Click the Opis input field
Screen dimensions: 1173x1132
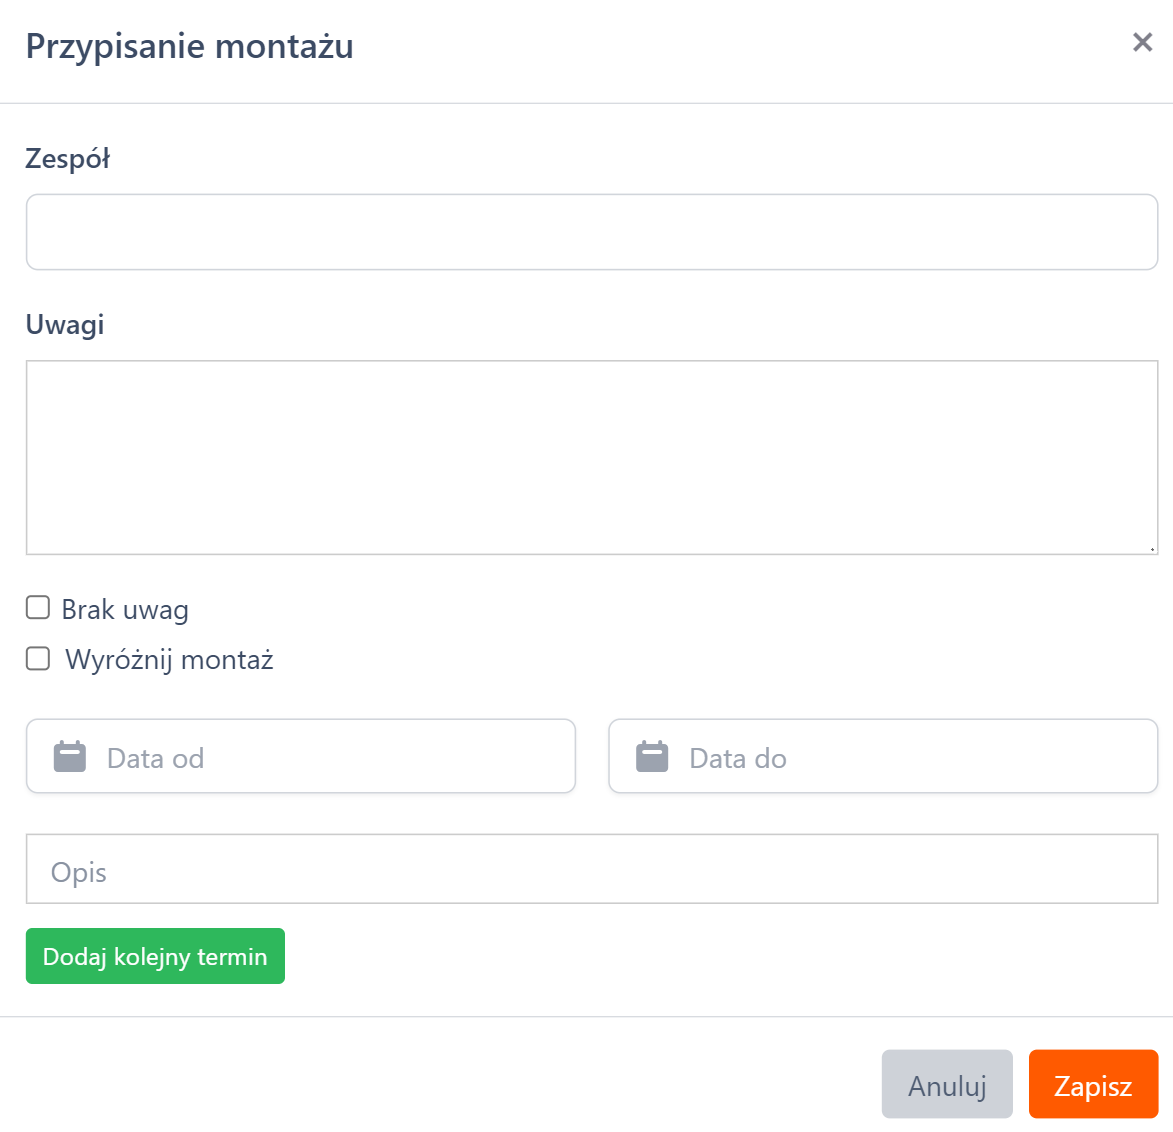[591, 869]
